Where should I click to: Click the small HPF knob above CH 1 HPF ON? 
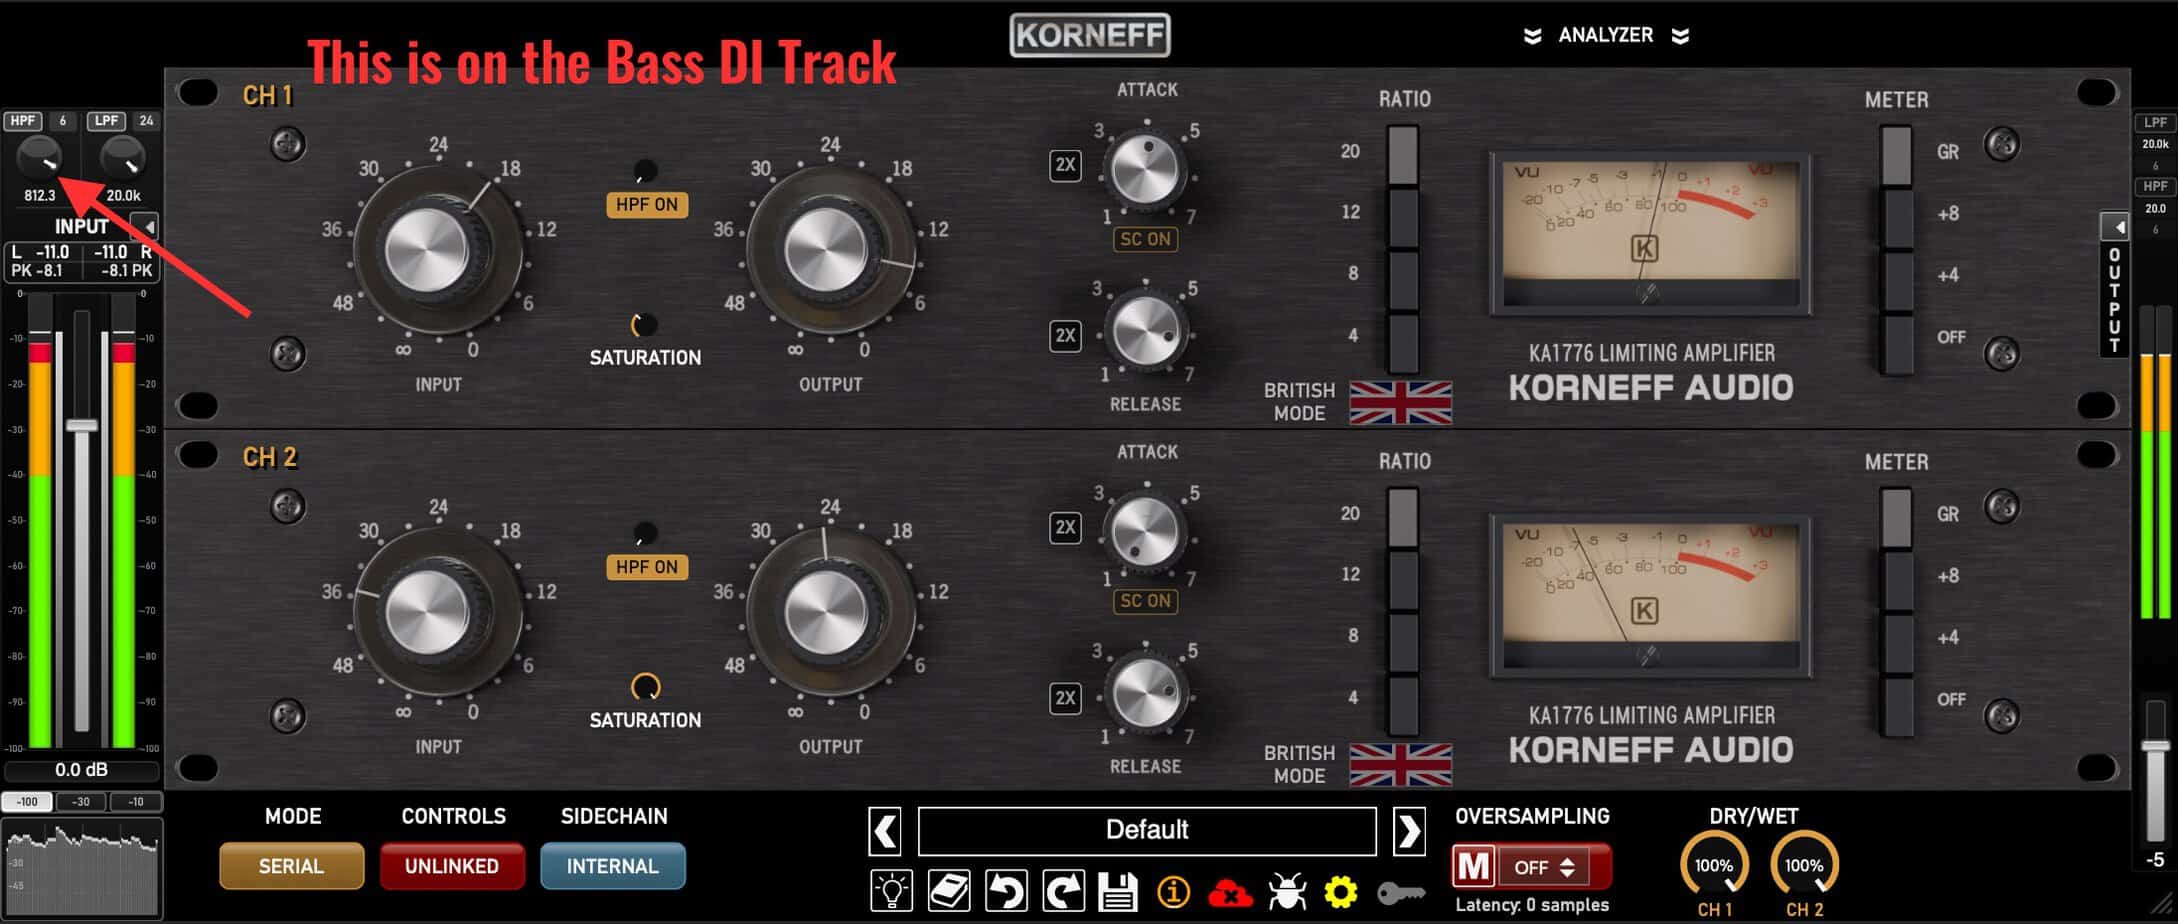(645, 170)
